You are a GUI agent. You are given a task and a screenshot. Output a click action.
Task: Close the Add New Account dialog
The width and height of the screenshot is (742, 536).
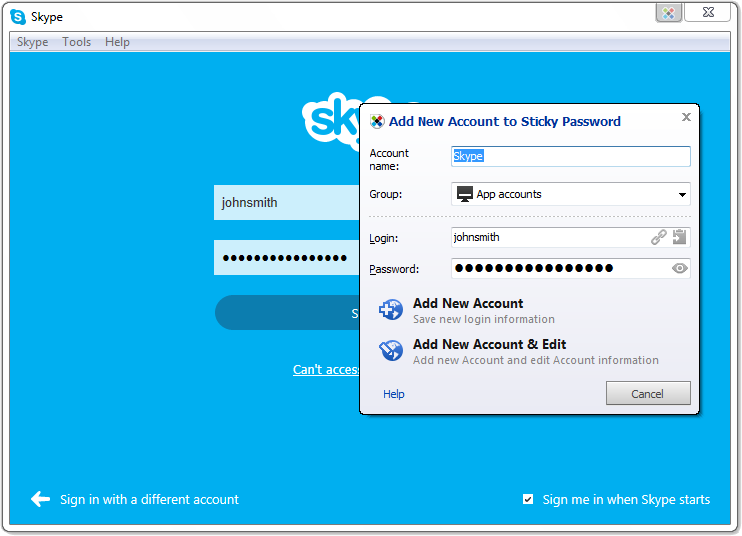[x=686, y=117]
